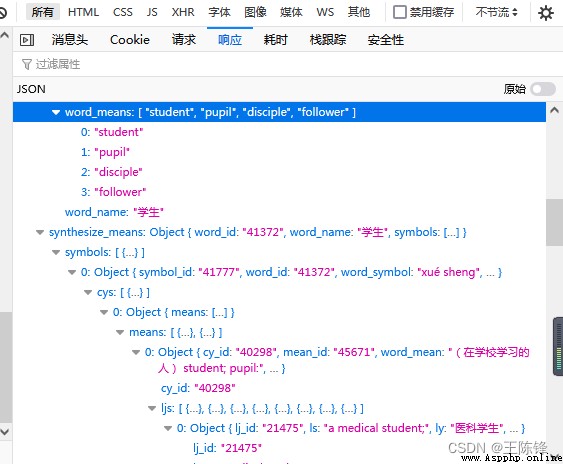
Task: Enable the 禁用缓存 checkbox
Action: [x=400, y=12]
